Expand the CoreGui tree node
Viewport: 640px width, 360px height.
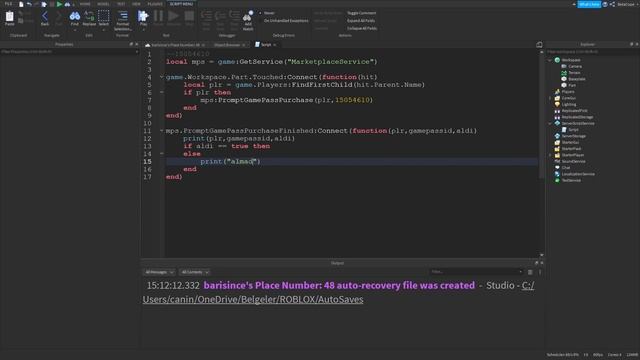(x=550, y=98)
